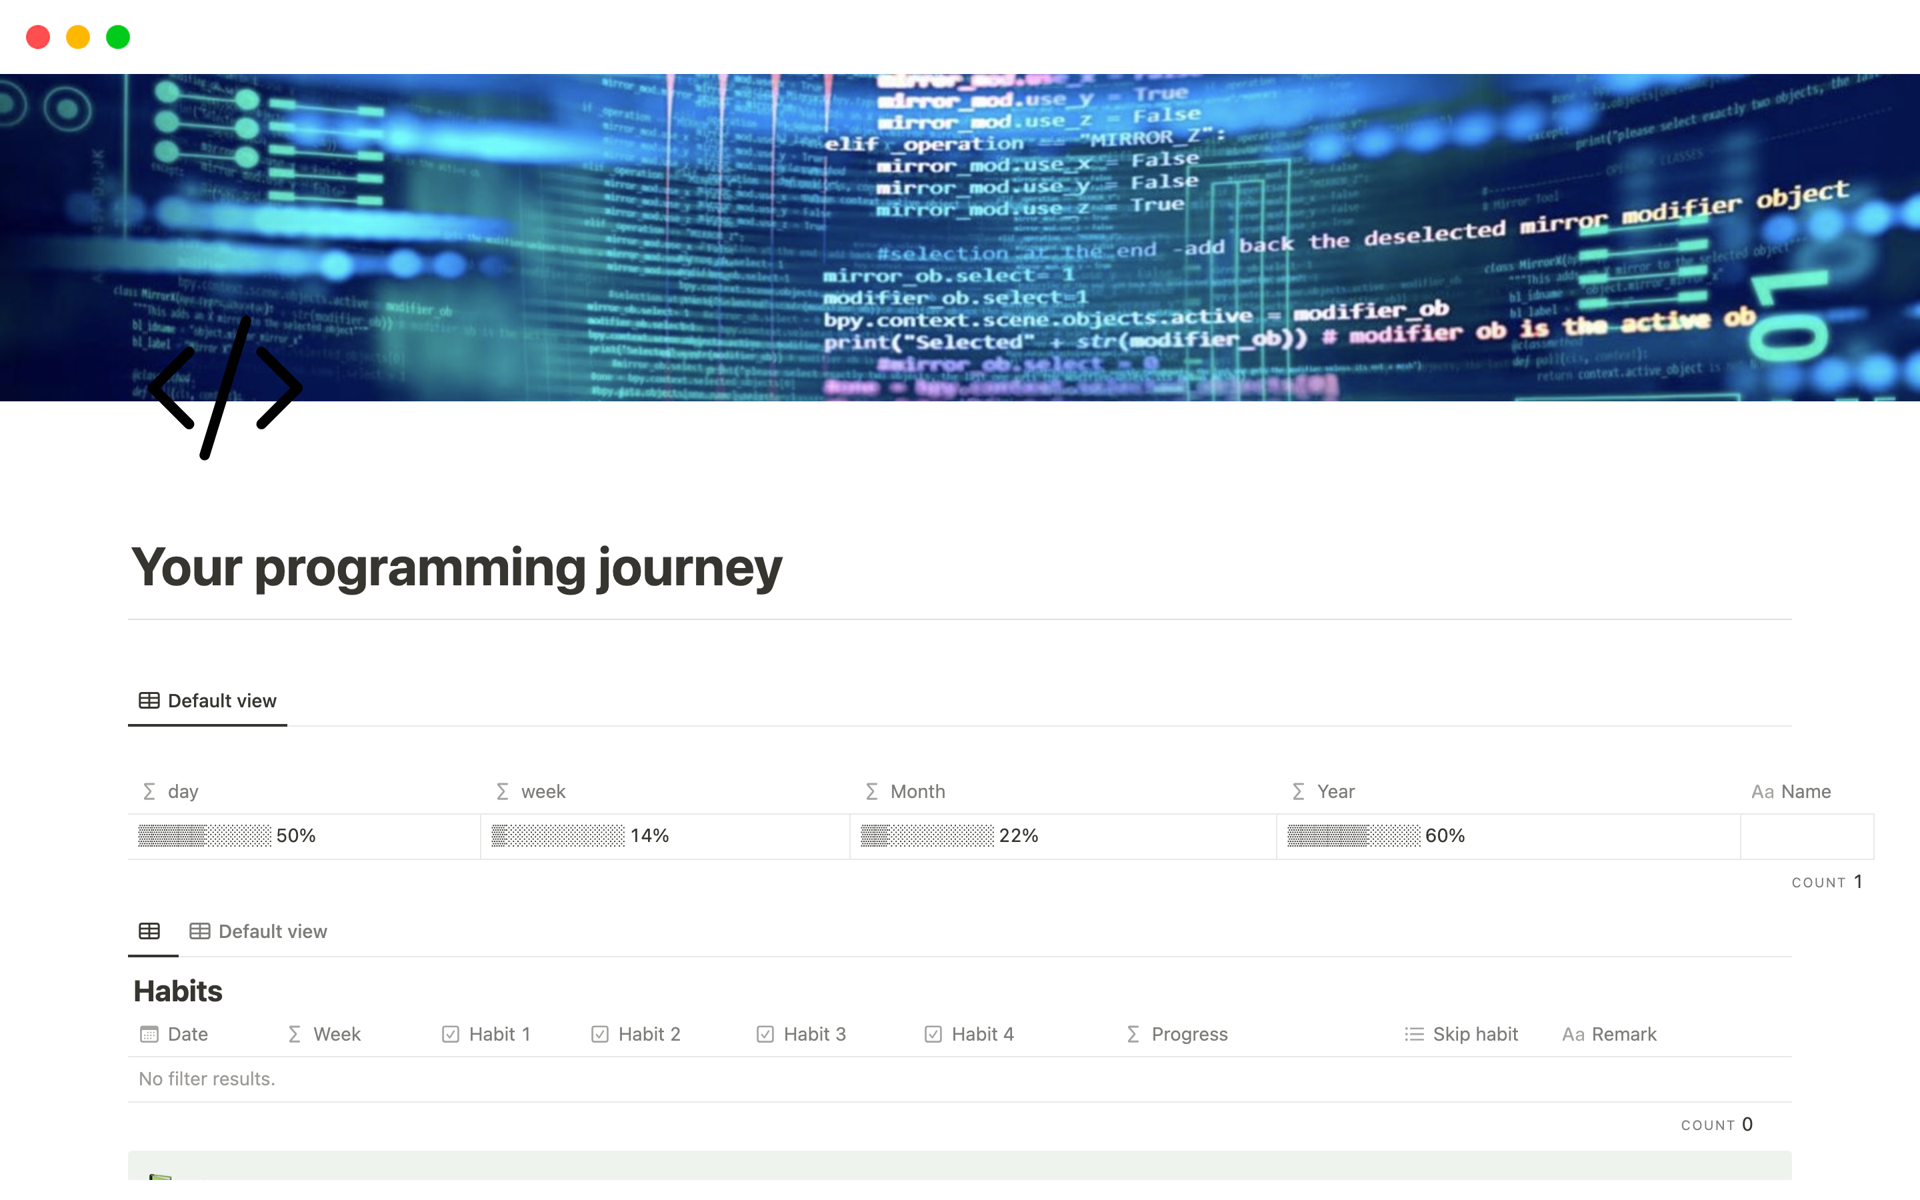Screen dimensions: 1920x1200
Task: Click the list icon beside Skip habit
Action: click(1414, 1034)
